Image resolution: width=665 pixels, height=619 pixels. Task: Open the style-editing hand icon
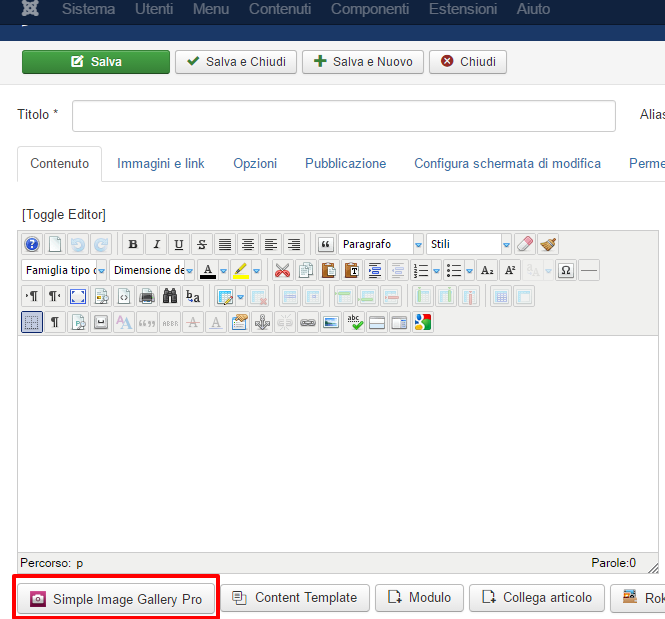tap(239, 322)
